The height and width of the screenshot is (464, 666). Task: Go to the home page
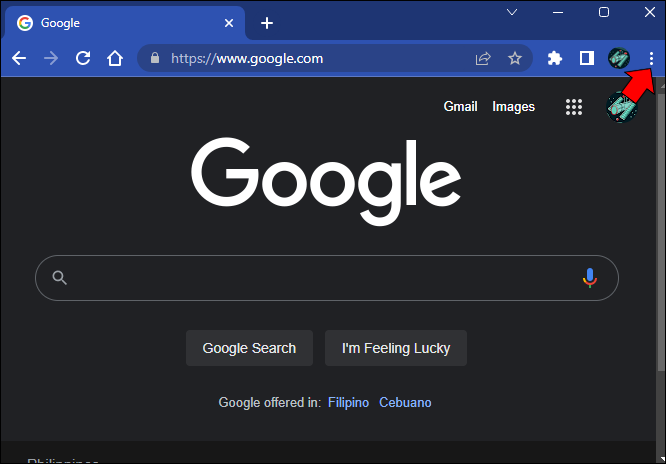115,58
